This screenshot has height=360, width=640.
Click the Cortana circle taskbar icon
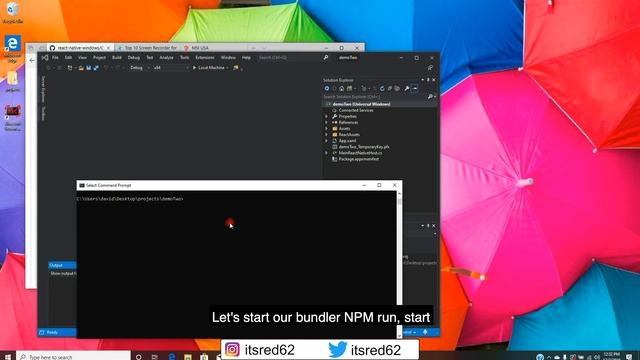pyautogui.click(x=139, y=357)
